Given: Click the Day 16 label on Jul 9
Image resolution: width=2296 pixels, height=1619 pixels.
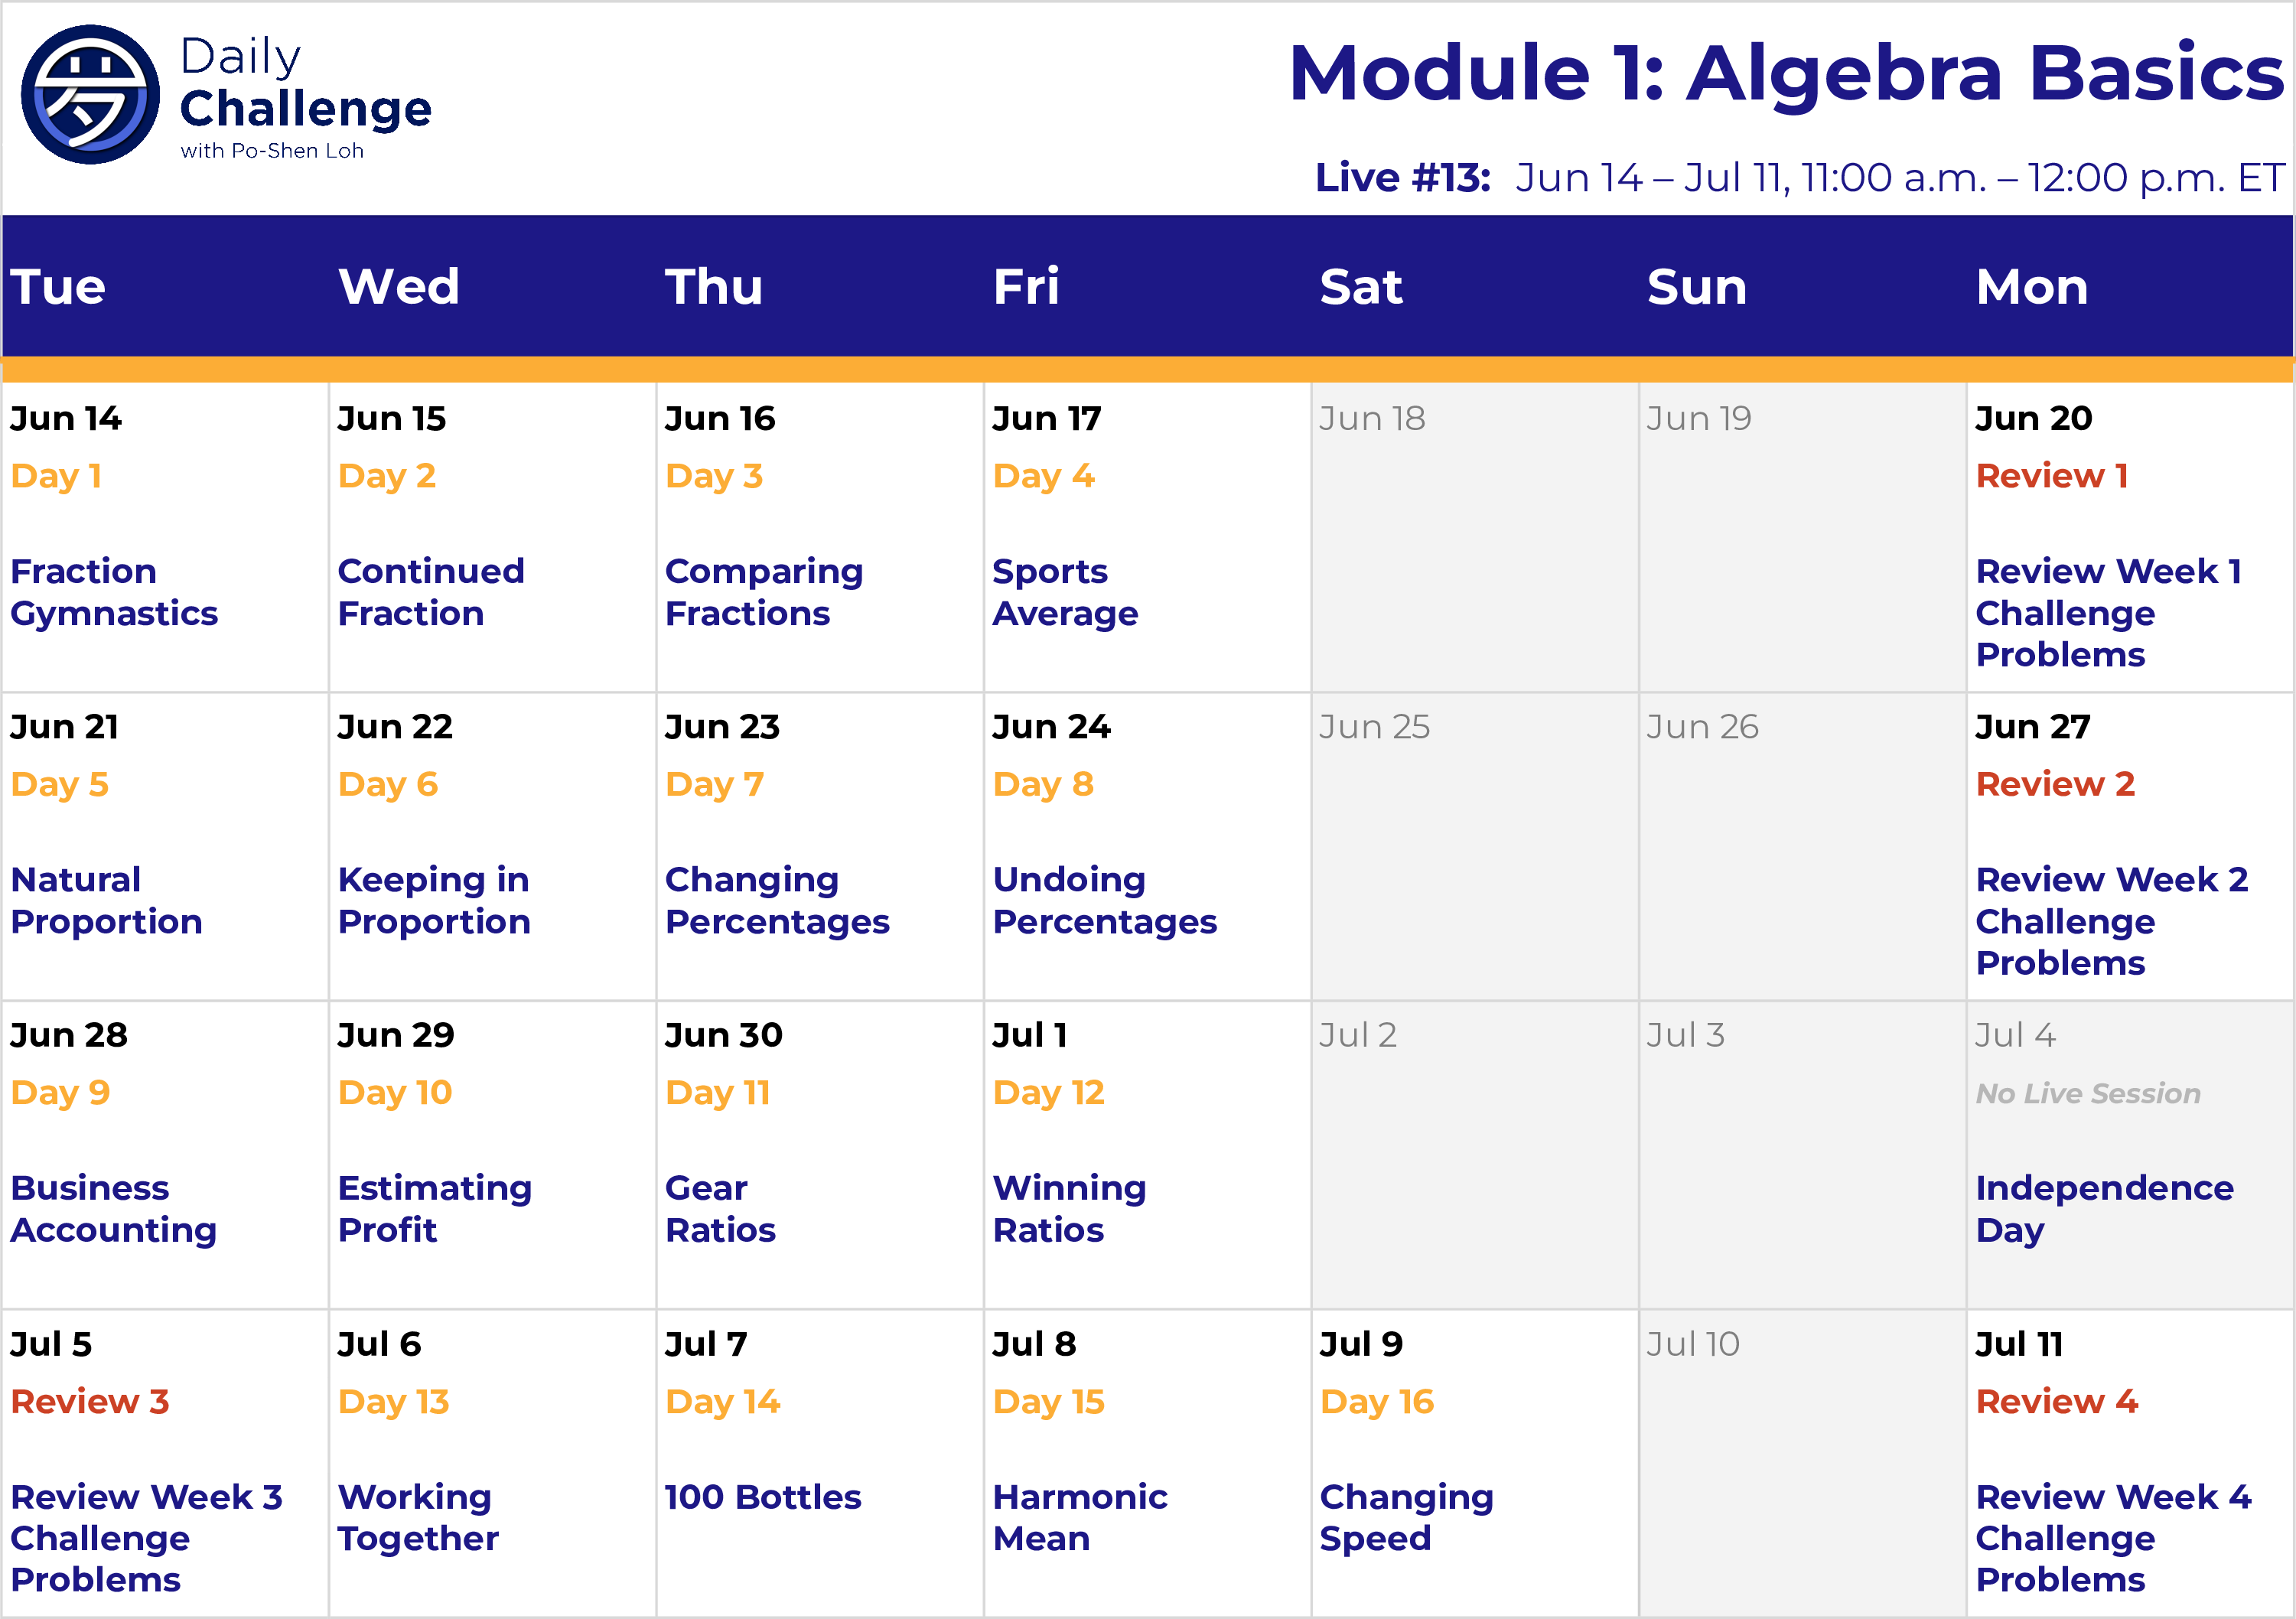Looking at the screenshot, I should (1376, 1402).
